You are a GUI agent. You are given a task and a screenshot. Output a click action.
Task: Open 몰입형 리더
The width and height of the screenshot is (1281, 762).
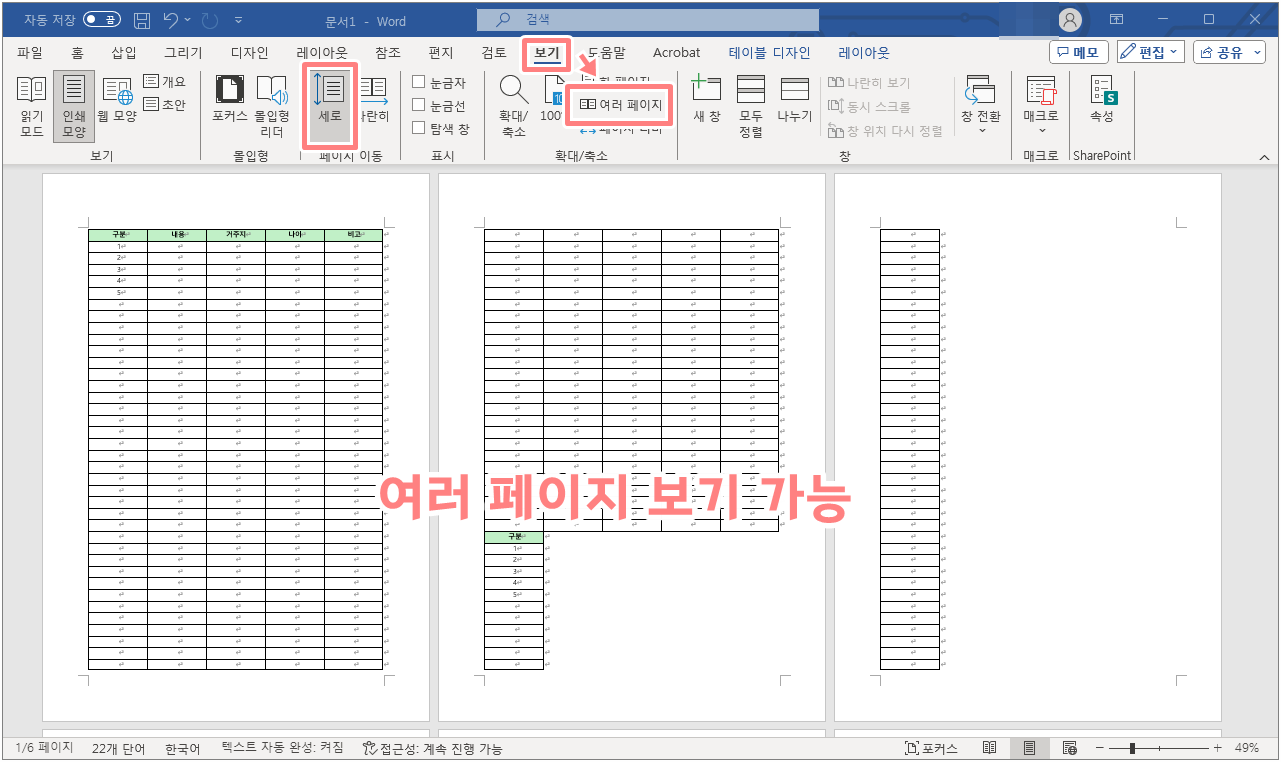click(x=272, y=106)
